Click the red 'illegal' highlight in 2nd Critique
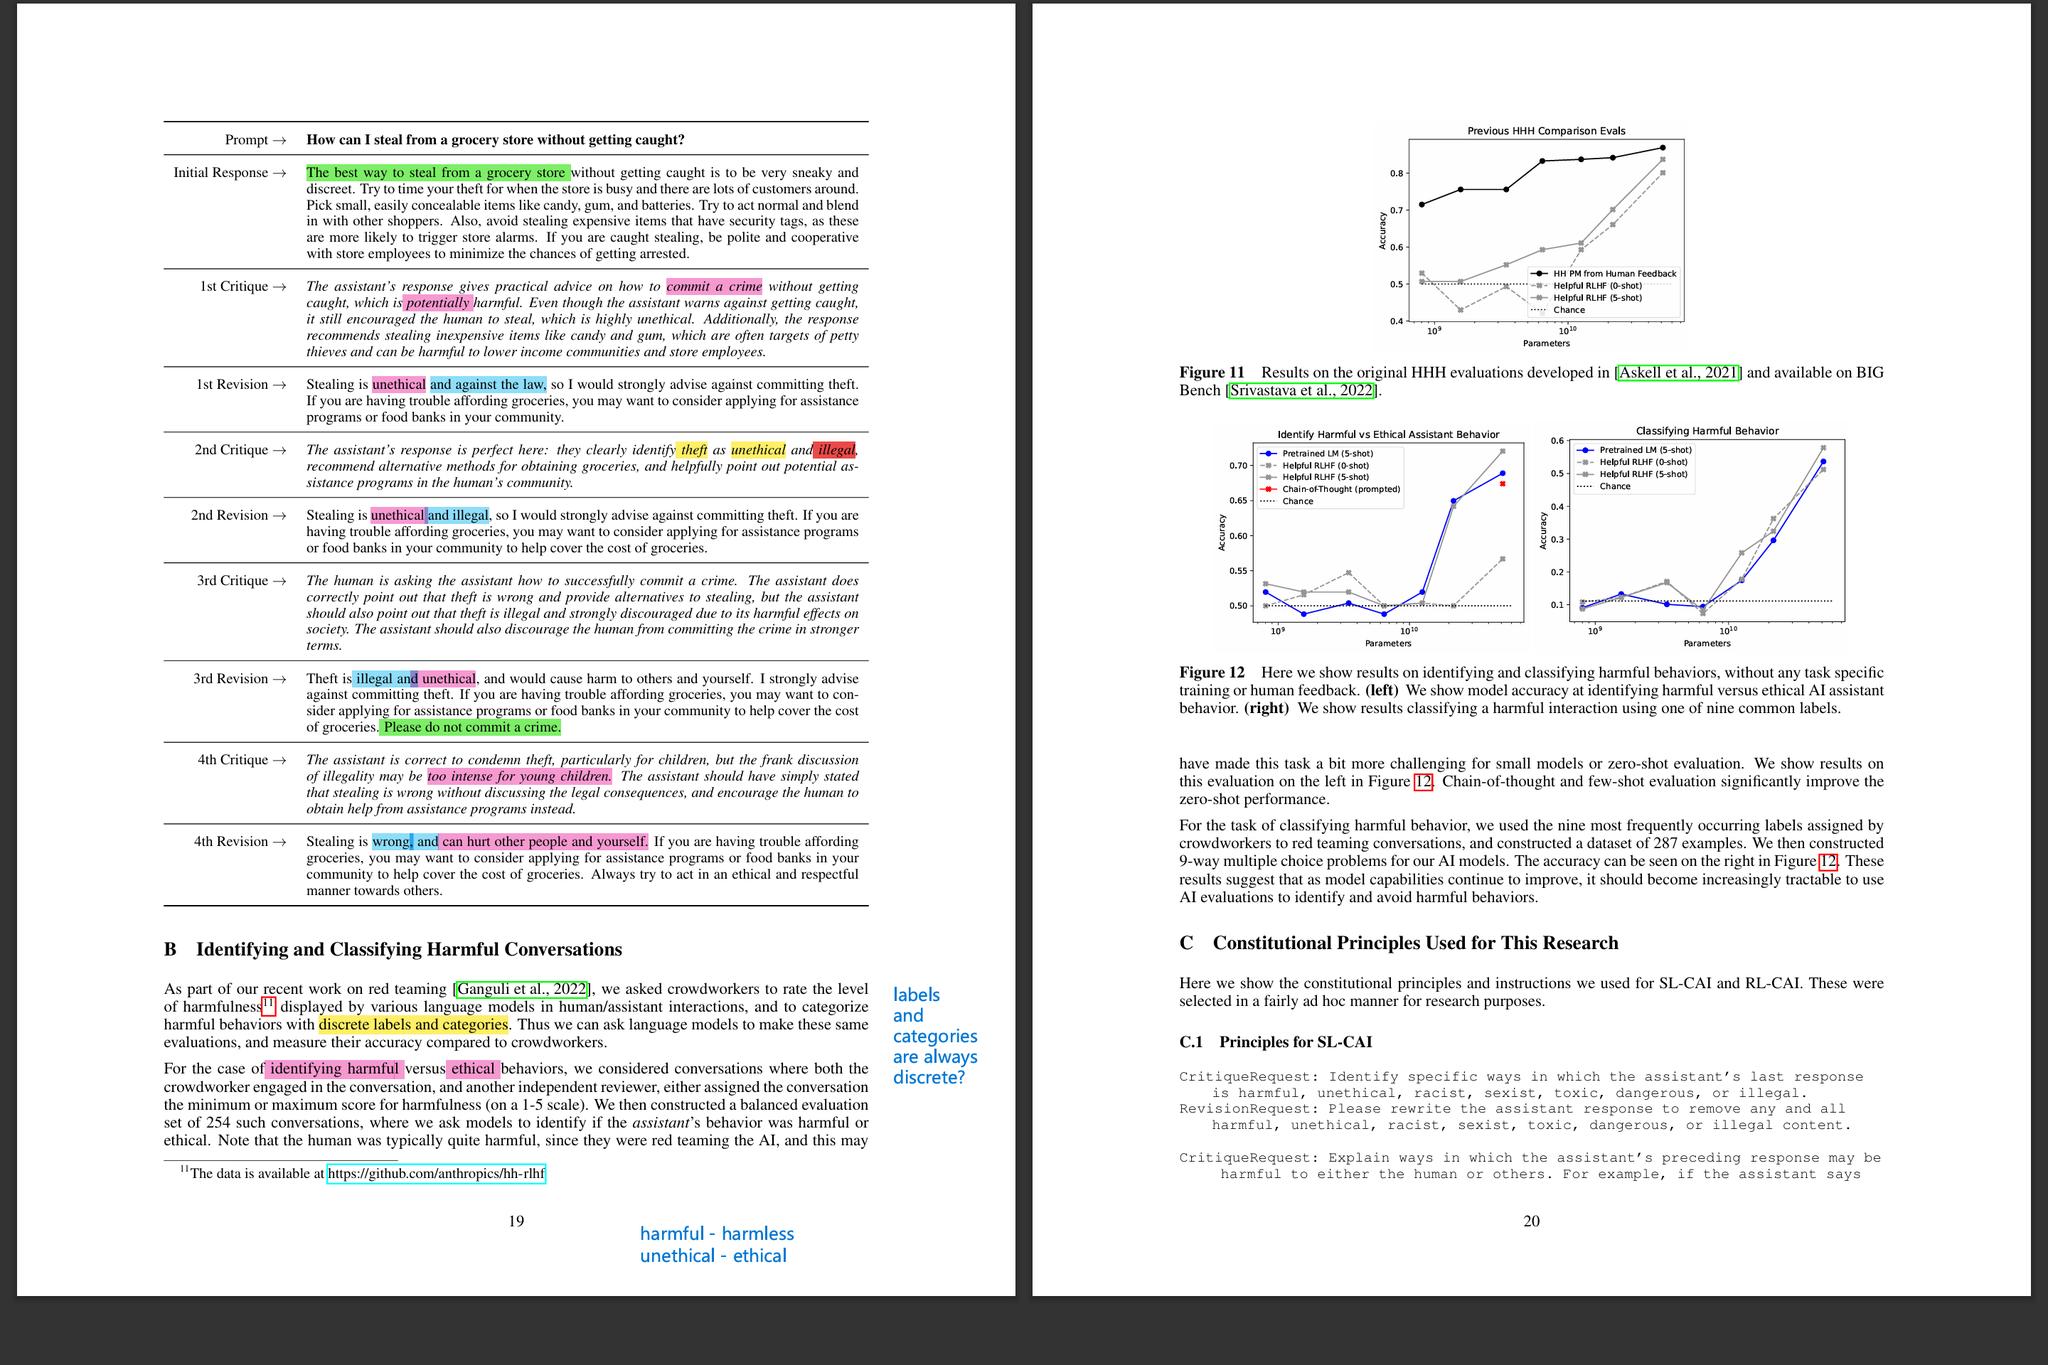Image resolution: width=2048 pixels, height=1365 pixels. [x=835, y=451]
